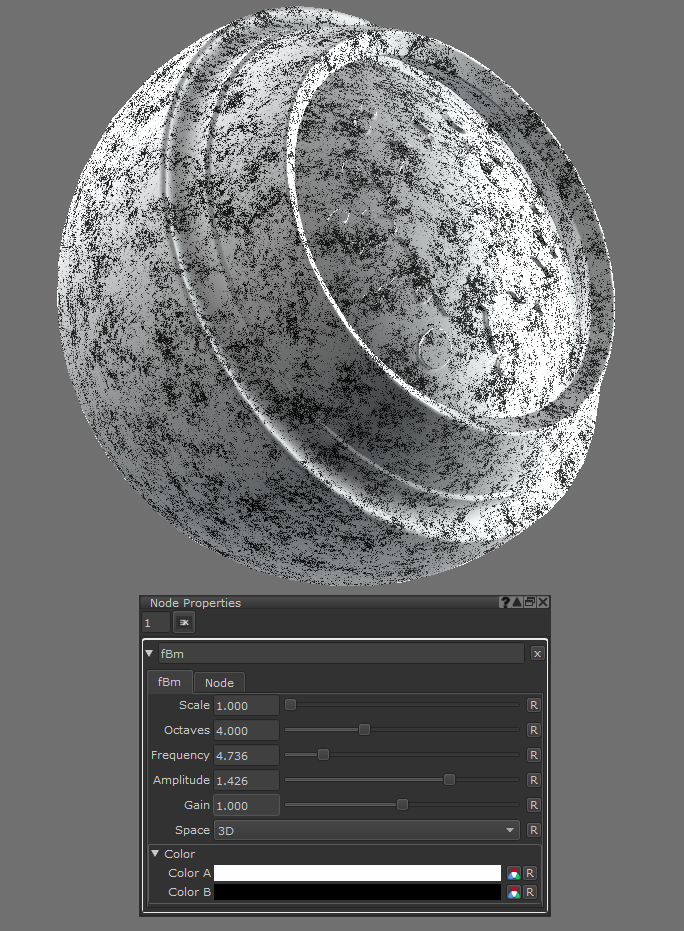The width and height of the screenshot is (684, 931).
Task: Open the Space dropdown set to 3D
Action: pyautogui.click(x=366, y=830)
